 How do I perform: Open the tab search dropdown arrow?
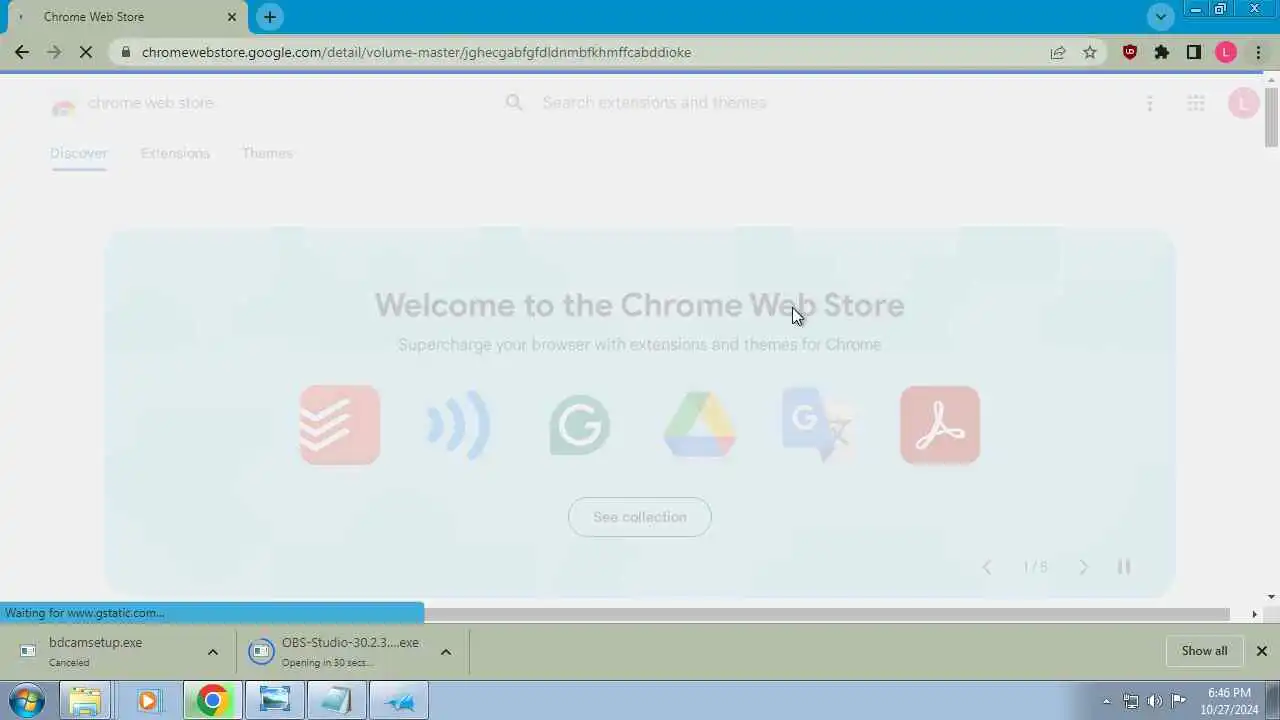point(1161,17)
